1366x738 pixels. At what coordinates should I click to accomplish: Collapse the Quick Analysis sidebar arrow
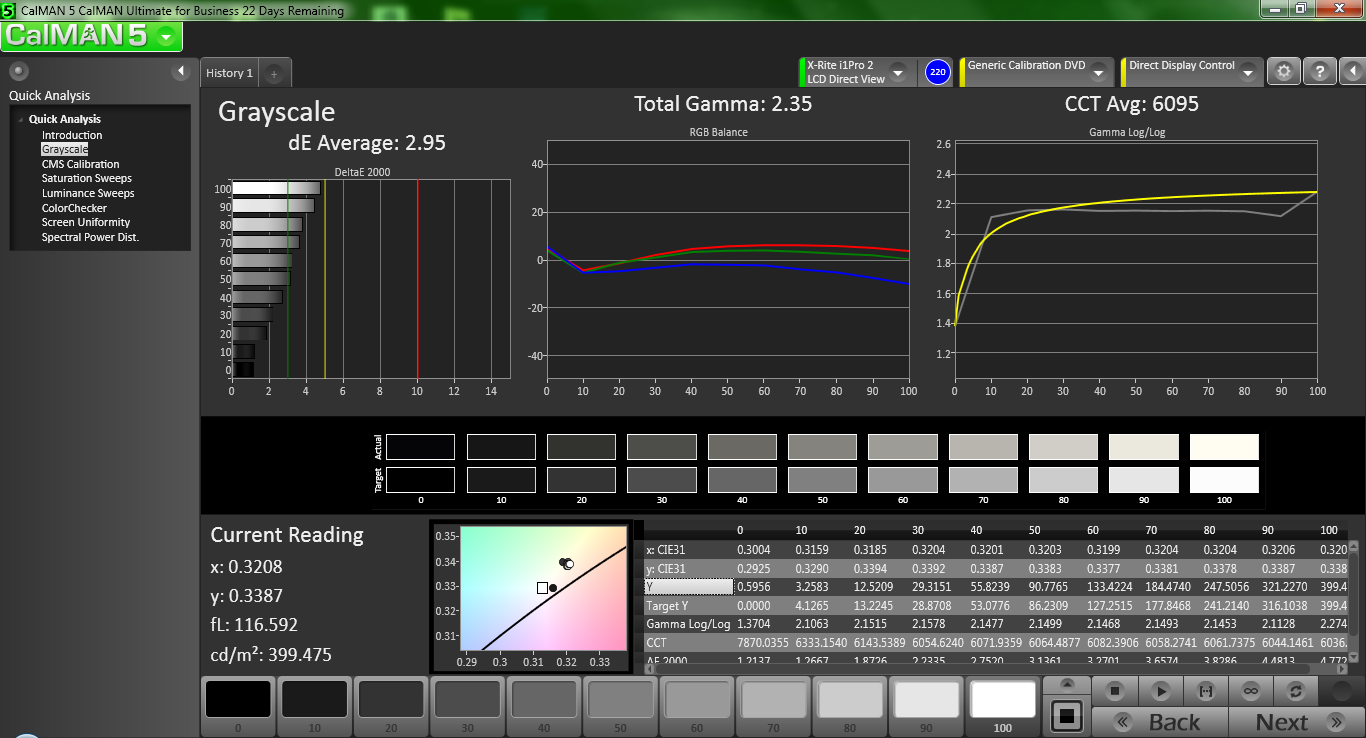(x=181, y=71)
